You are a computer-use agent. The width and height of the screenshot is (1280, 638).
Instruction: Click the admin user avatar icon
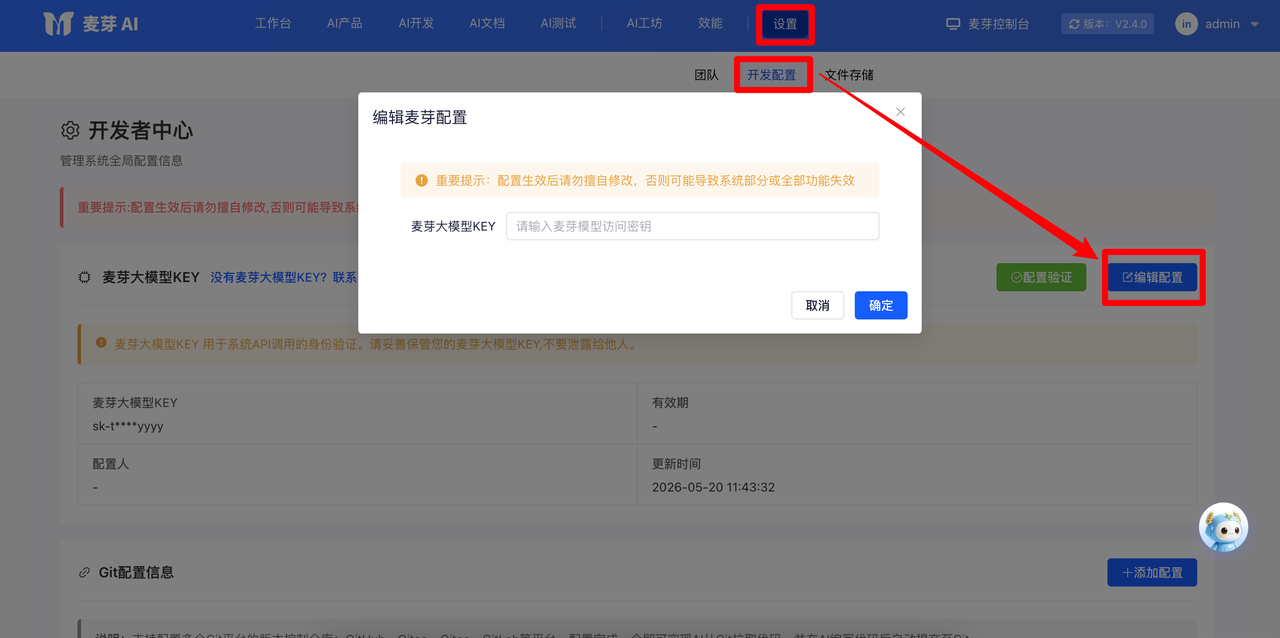1186,24
